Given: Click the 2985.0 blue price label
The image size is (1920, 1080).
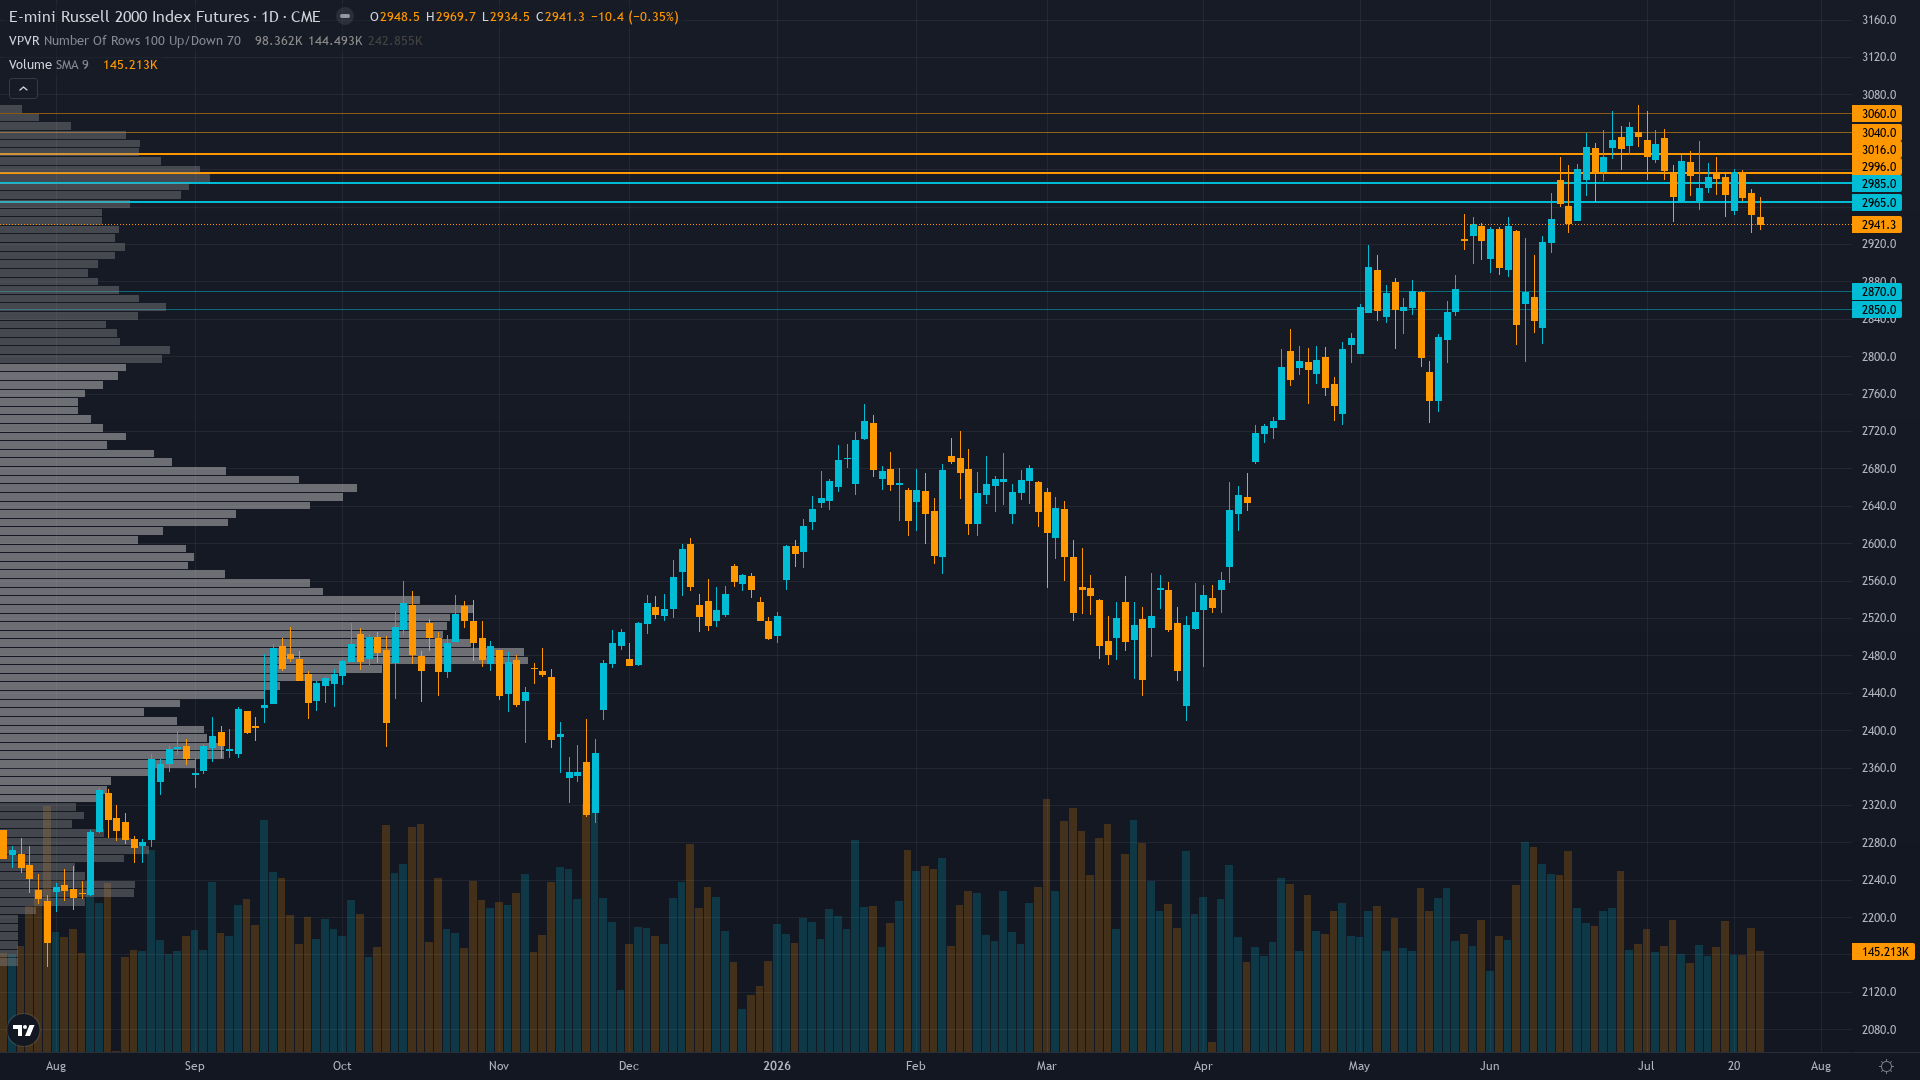Looking at the screenshot, I should tap(1878, 184).
